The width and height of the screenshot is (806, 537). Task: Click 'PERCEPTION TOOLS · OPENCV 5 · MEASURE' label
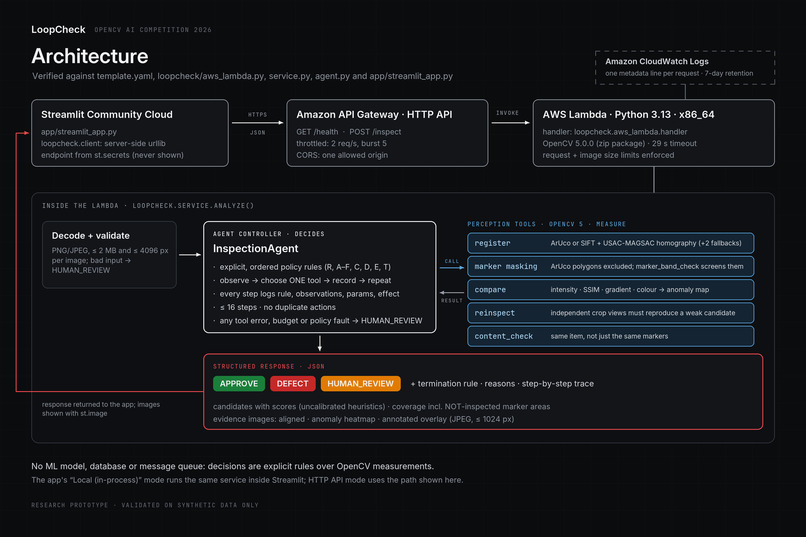point(546,224)
